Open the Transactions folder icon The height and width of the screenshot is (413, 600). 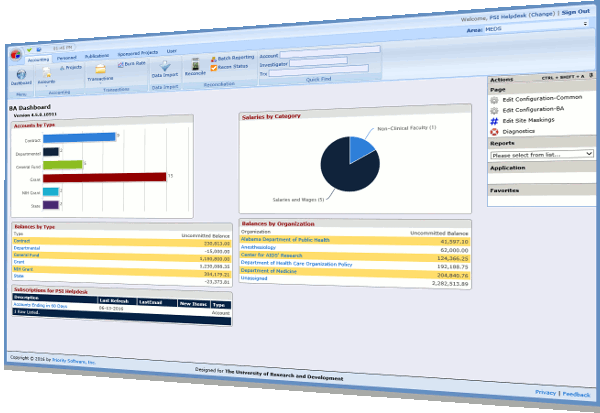pos(100,69)
